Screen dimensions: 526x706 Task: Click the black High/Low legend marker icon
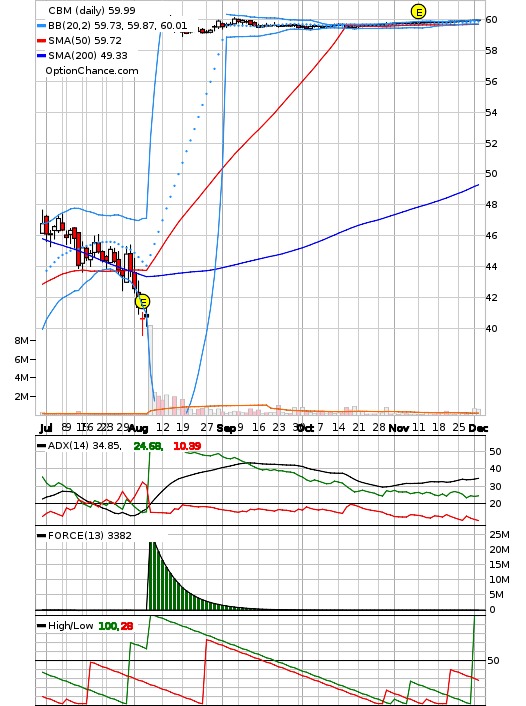(41, 626)
